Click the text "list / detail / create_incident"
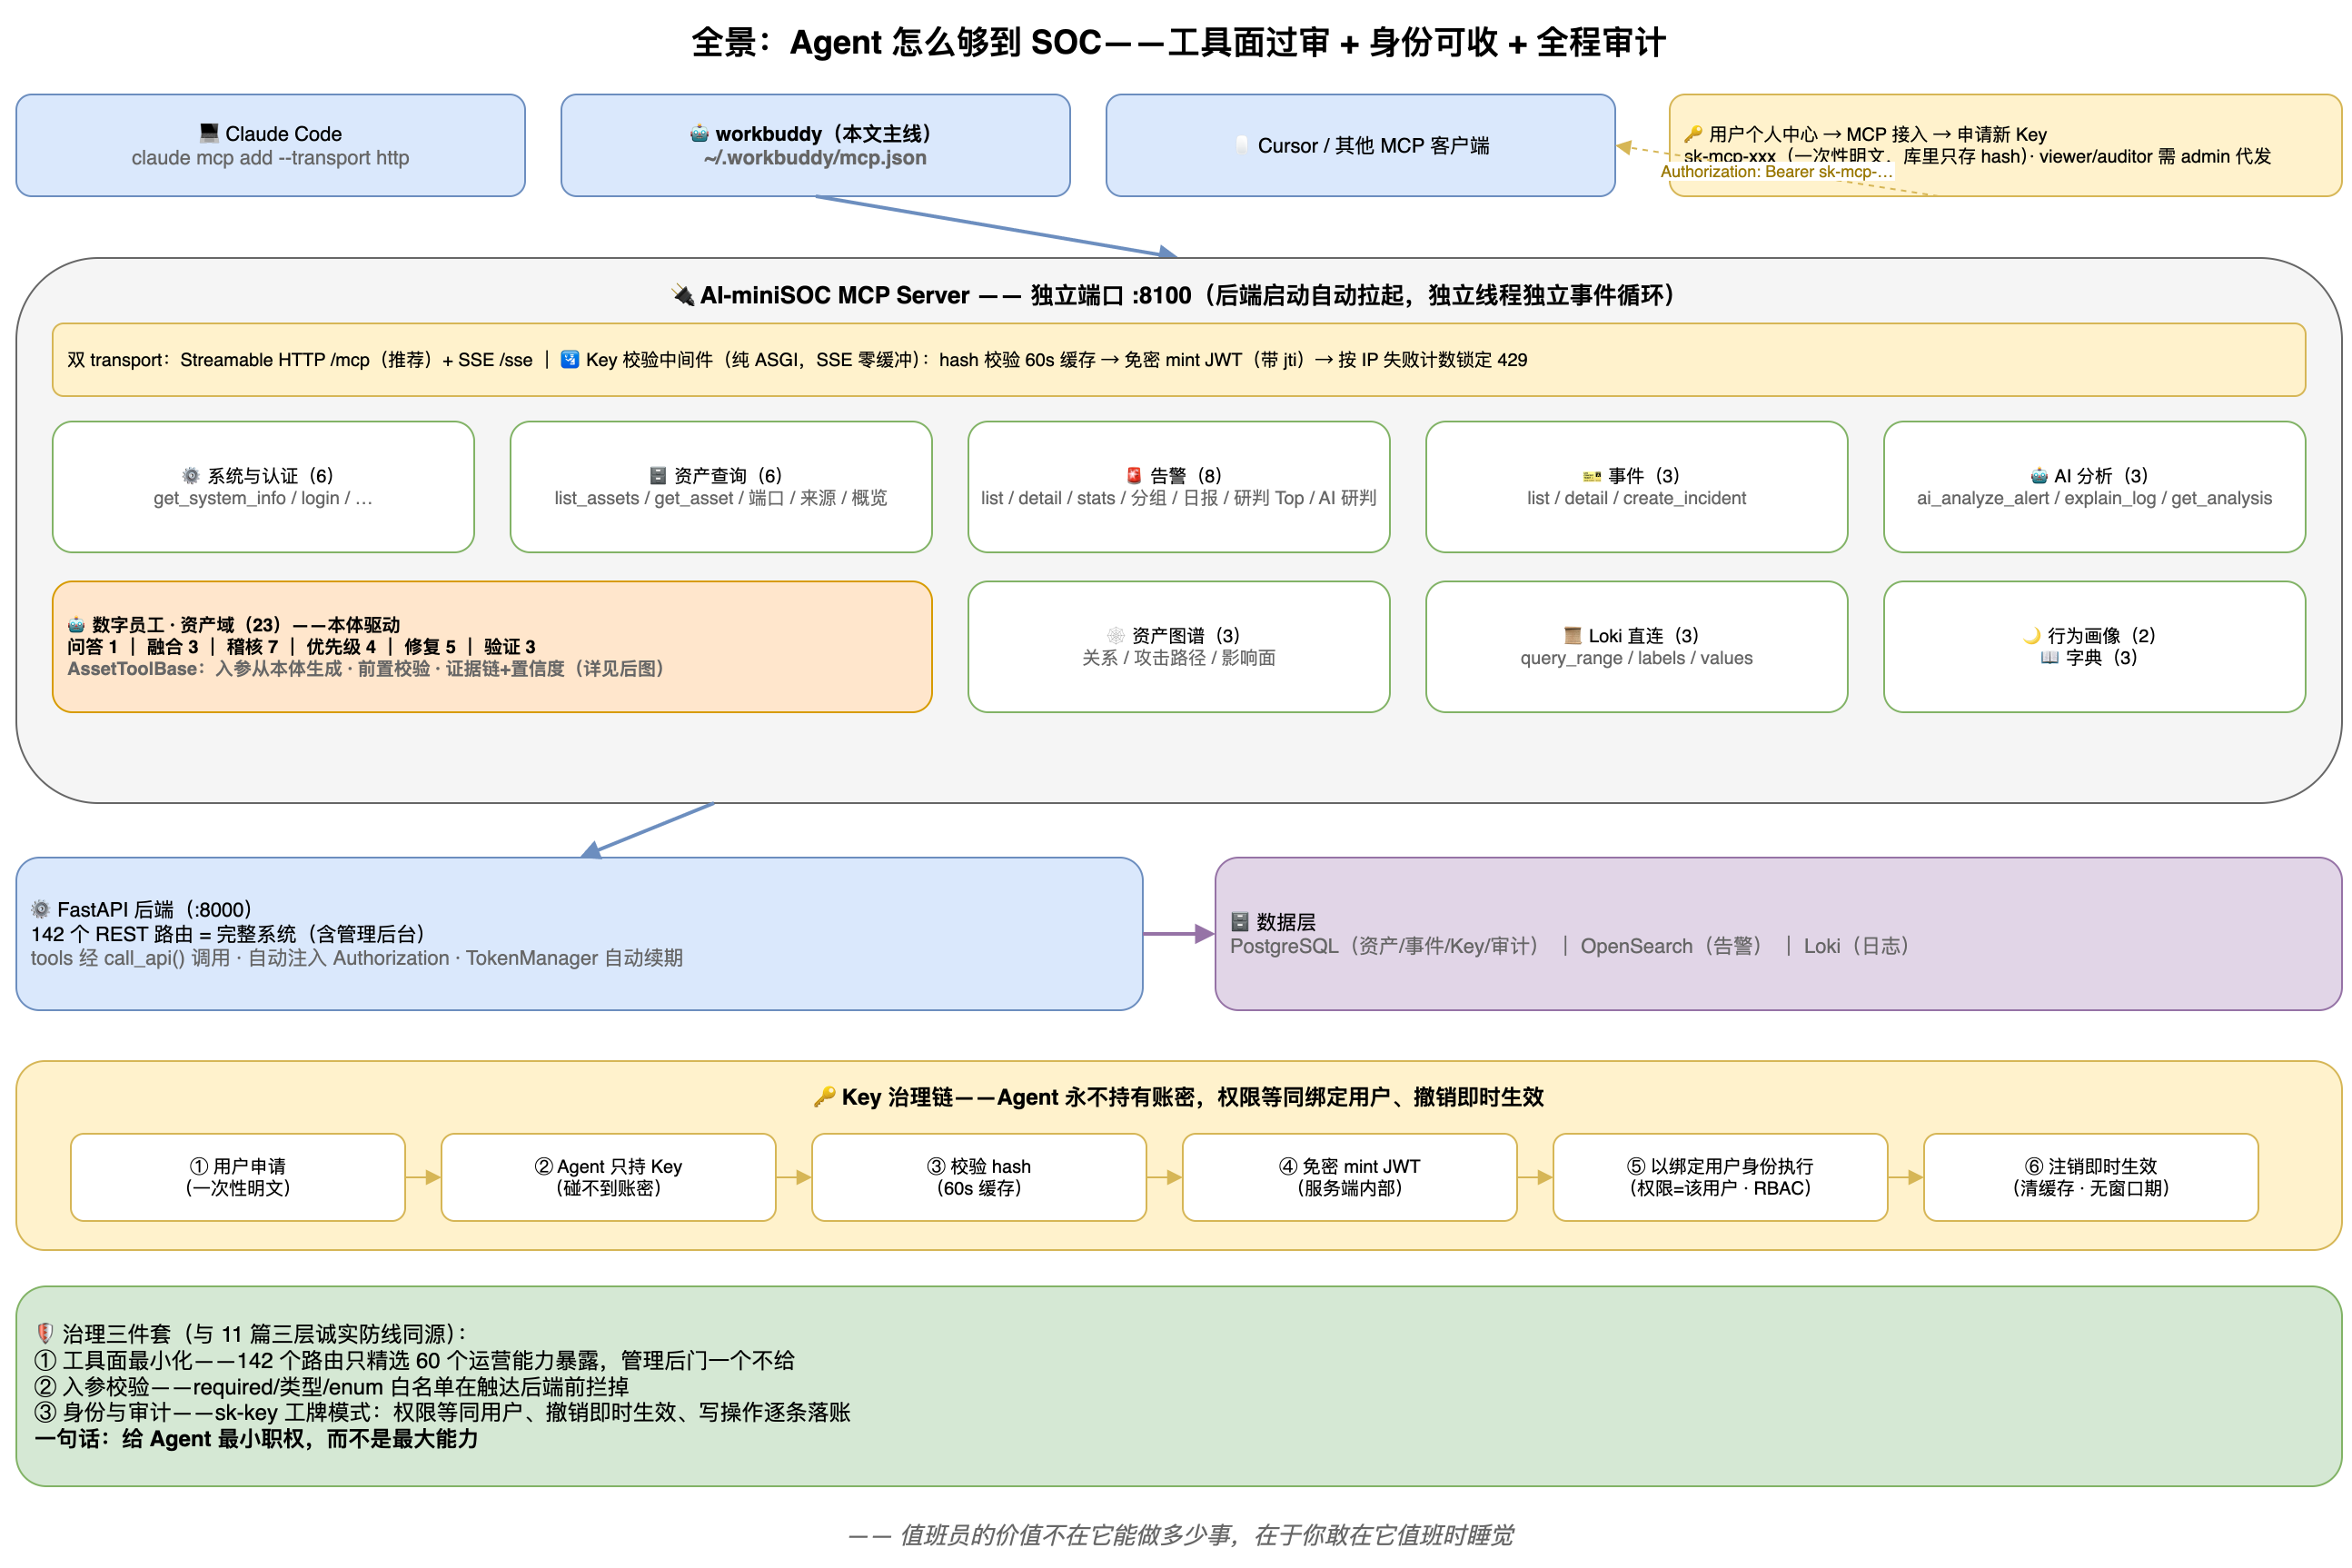Screen dimensions: 2352x1568 (x=1637, y=498)
